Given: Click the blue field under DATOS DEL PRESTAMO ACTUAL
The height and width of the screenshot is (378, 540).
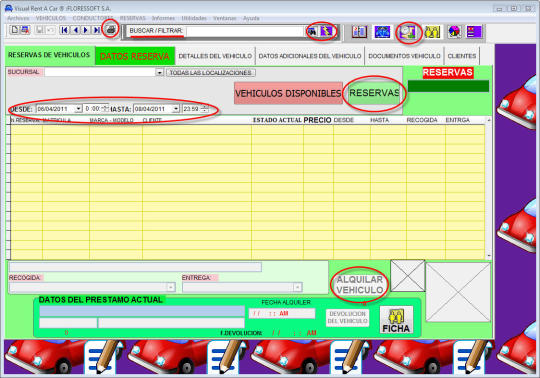Looking at the screenshot, I should (142, 311).
